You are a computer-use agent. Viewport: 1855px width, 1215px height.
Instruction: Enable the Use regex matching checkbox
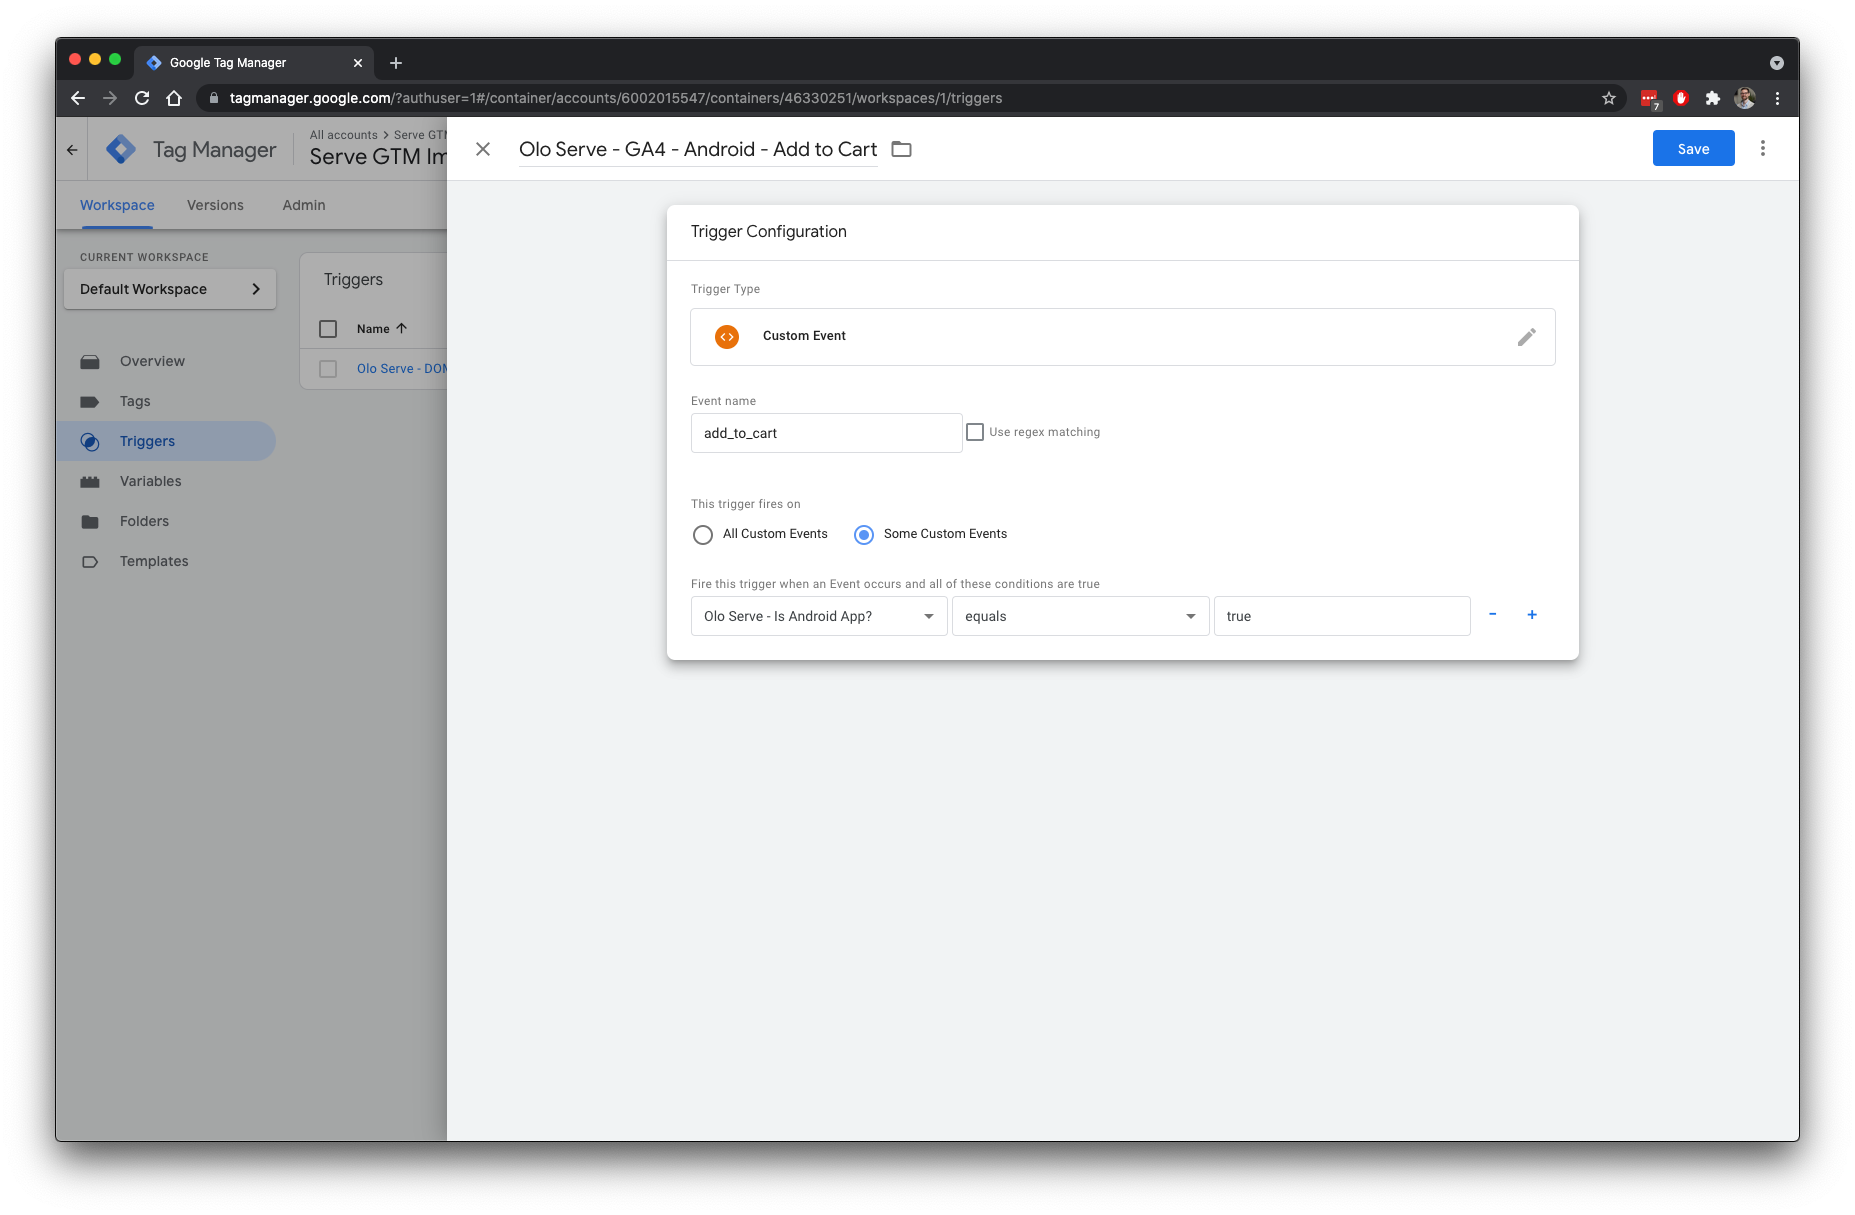click(976, 431)
